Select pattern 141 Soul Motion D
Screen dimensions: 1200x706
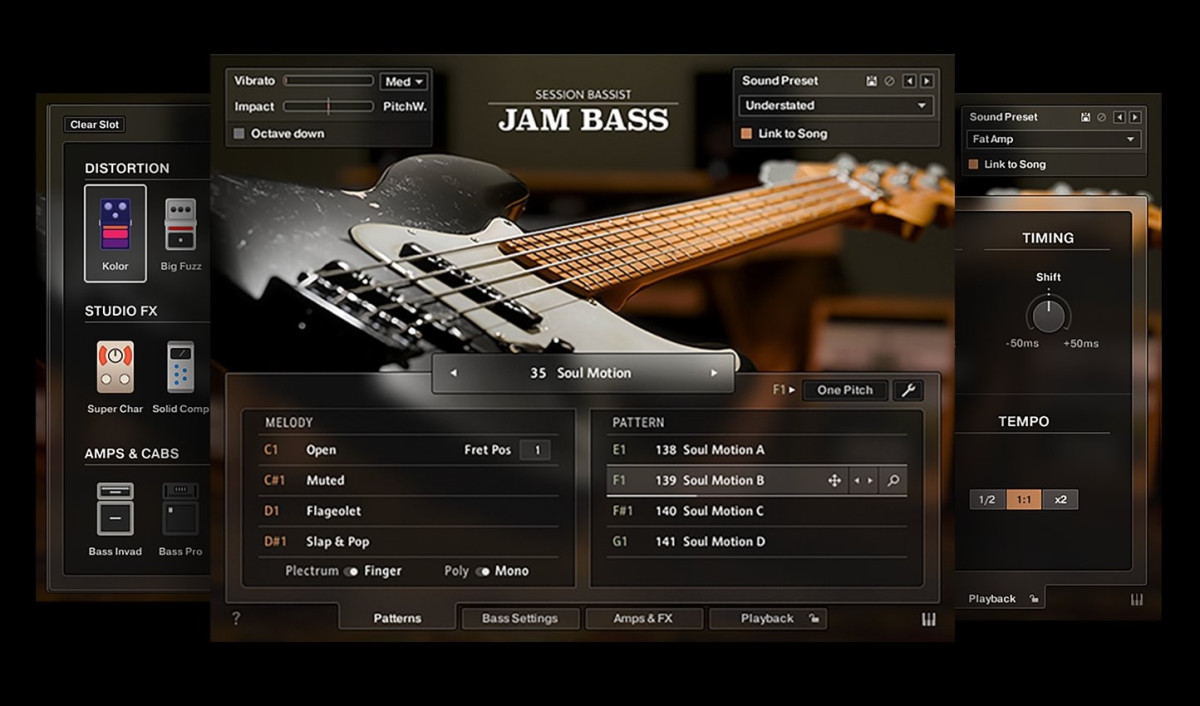click(757, 542)
